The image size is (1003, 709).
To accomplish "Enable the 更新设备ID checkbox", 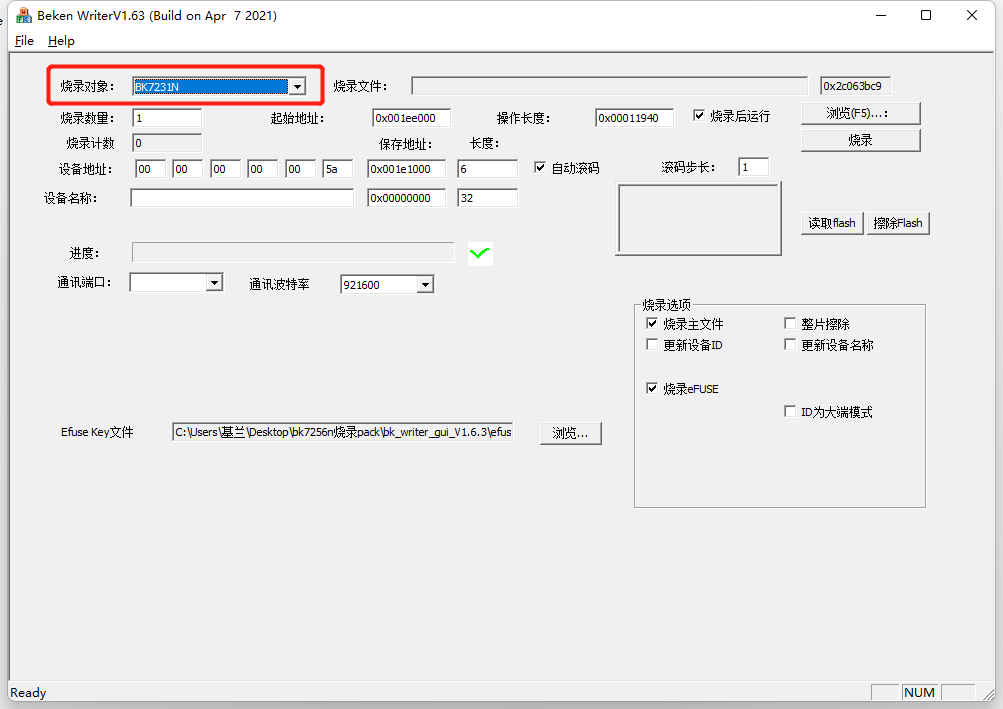I will (x=652, y=344).
